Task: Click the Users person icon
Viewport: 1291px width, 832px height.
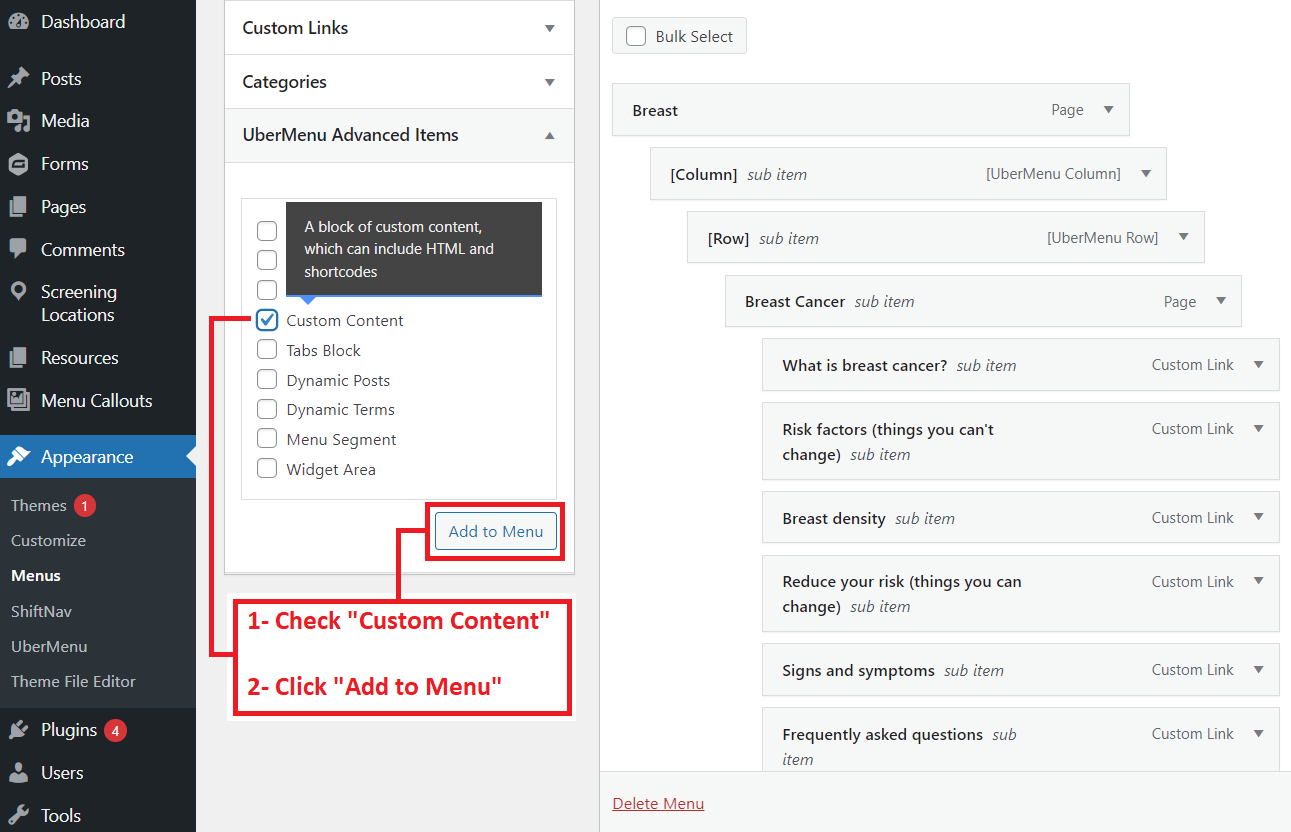Action: [x=18, y=773]
